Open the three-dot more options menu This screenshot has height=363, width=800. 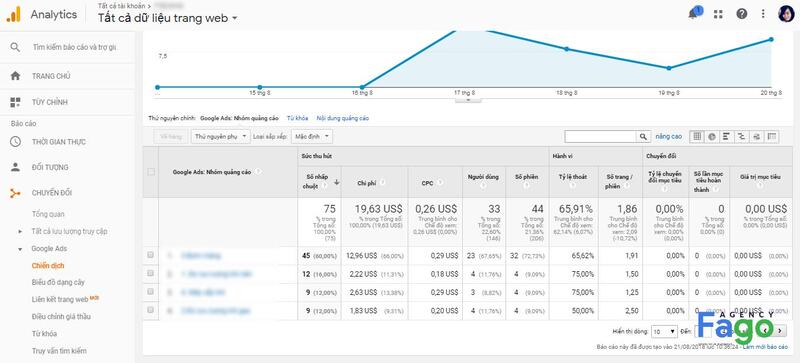click(763, 14)
